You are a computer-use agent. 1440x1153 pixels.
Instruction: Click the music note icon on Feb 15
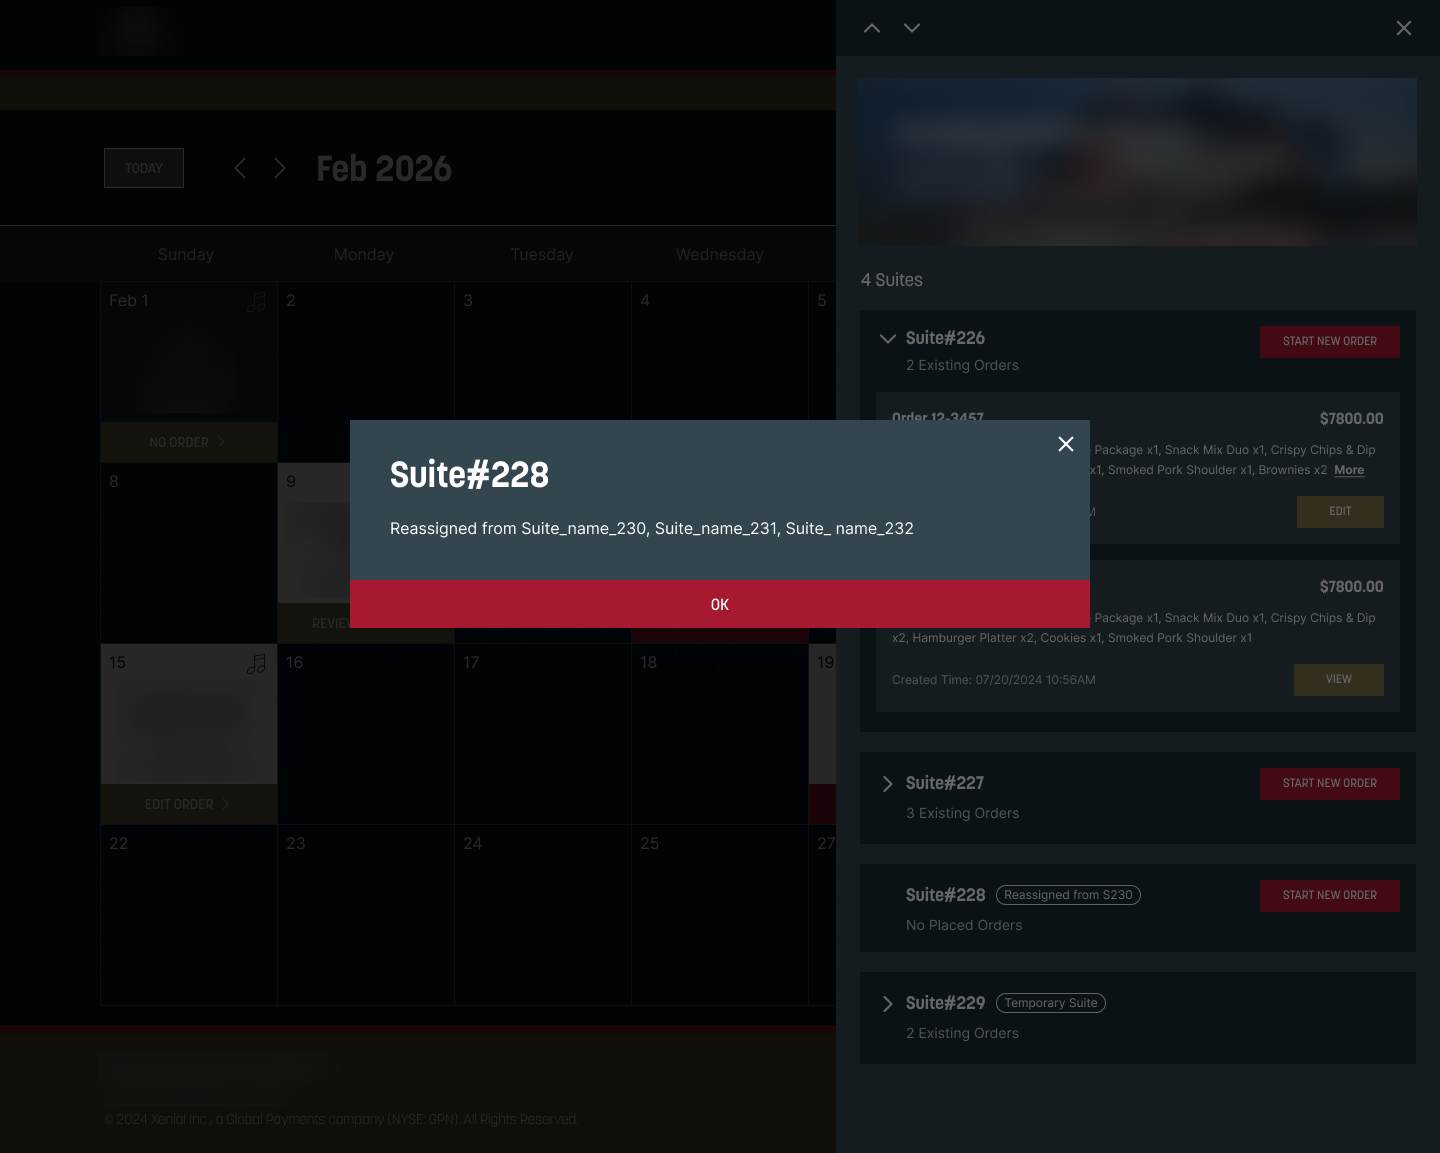(x=256, y=664)
